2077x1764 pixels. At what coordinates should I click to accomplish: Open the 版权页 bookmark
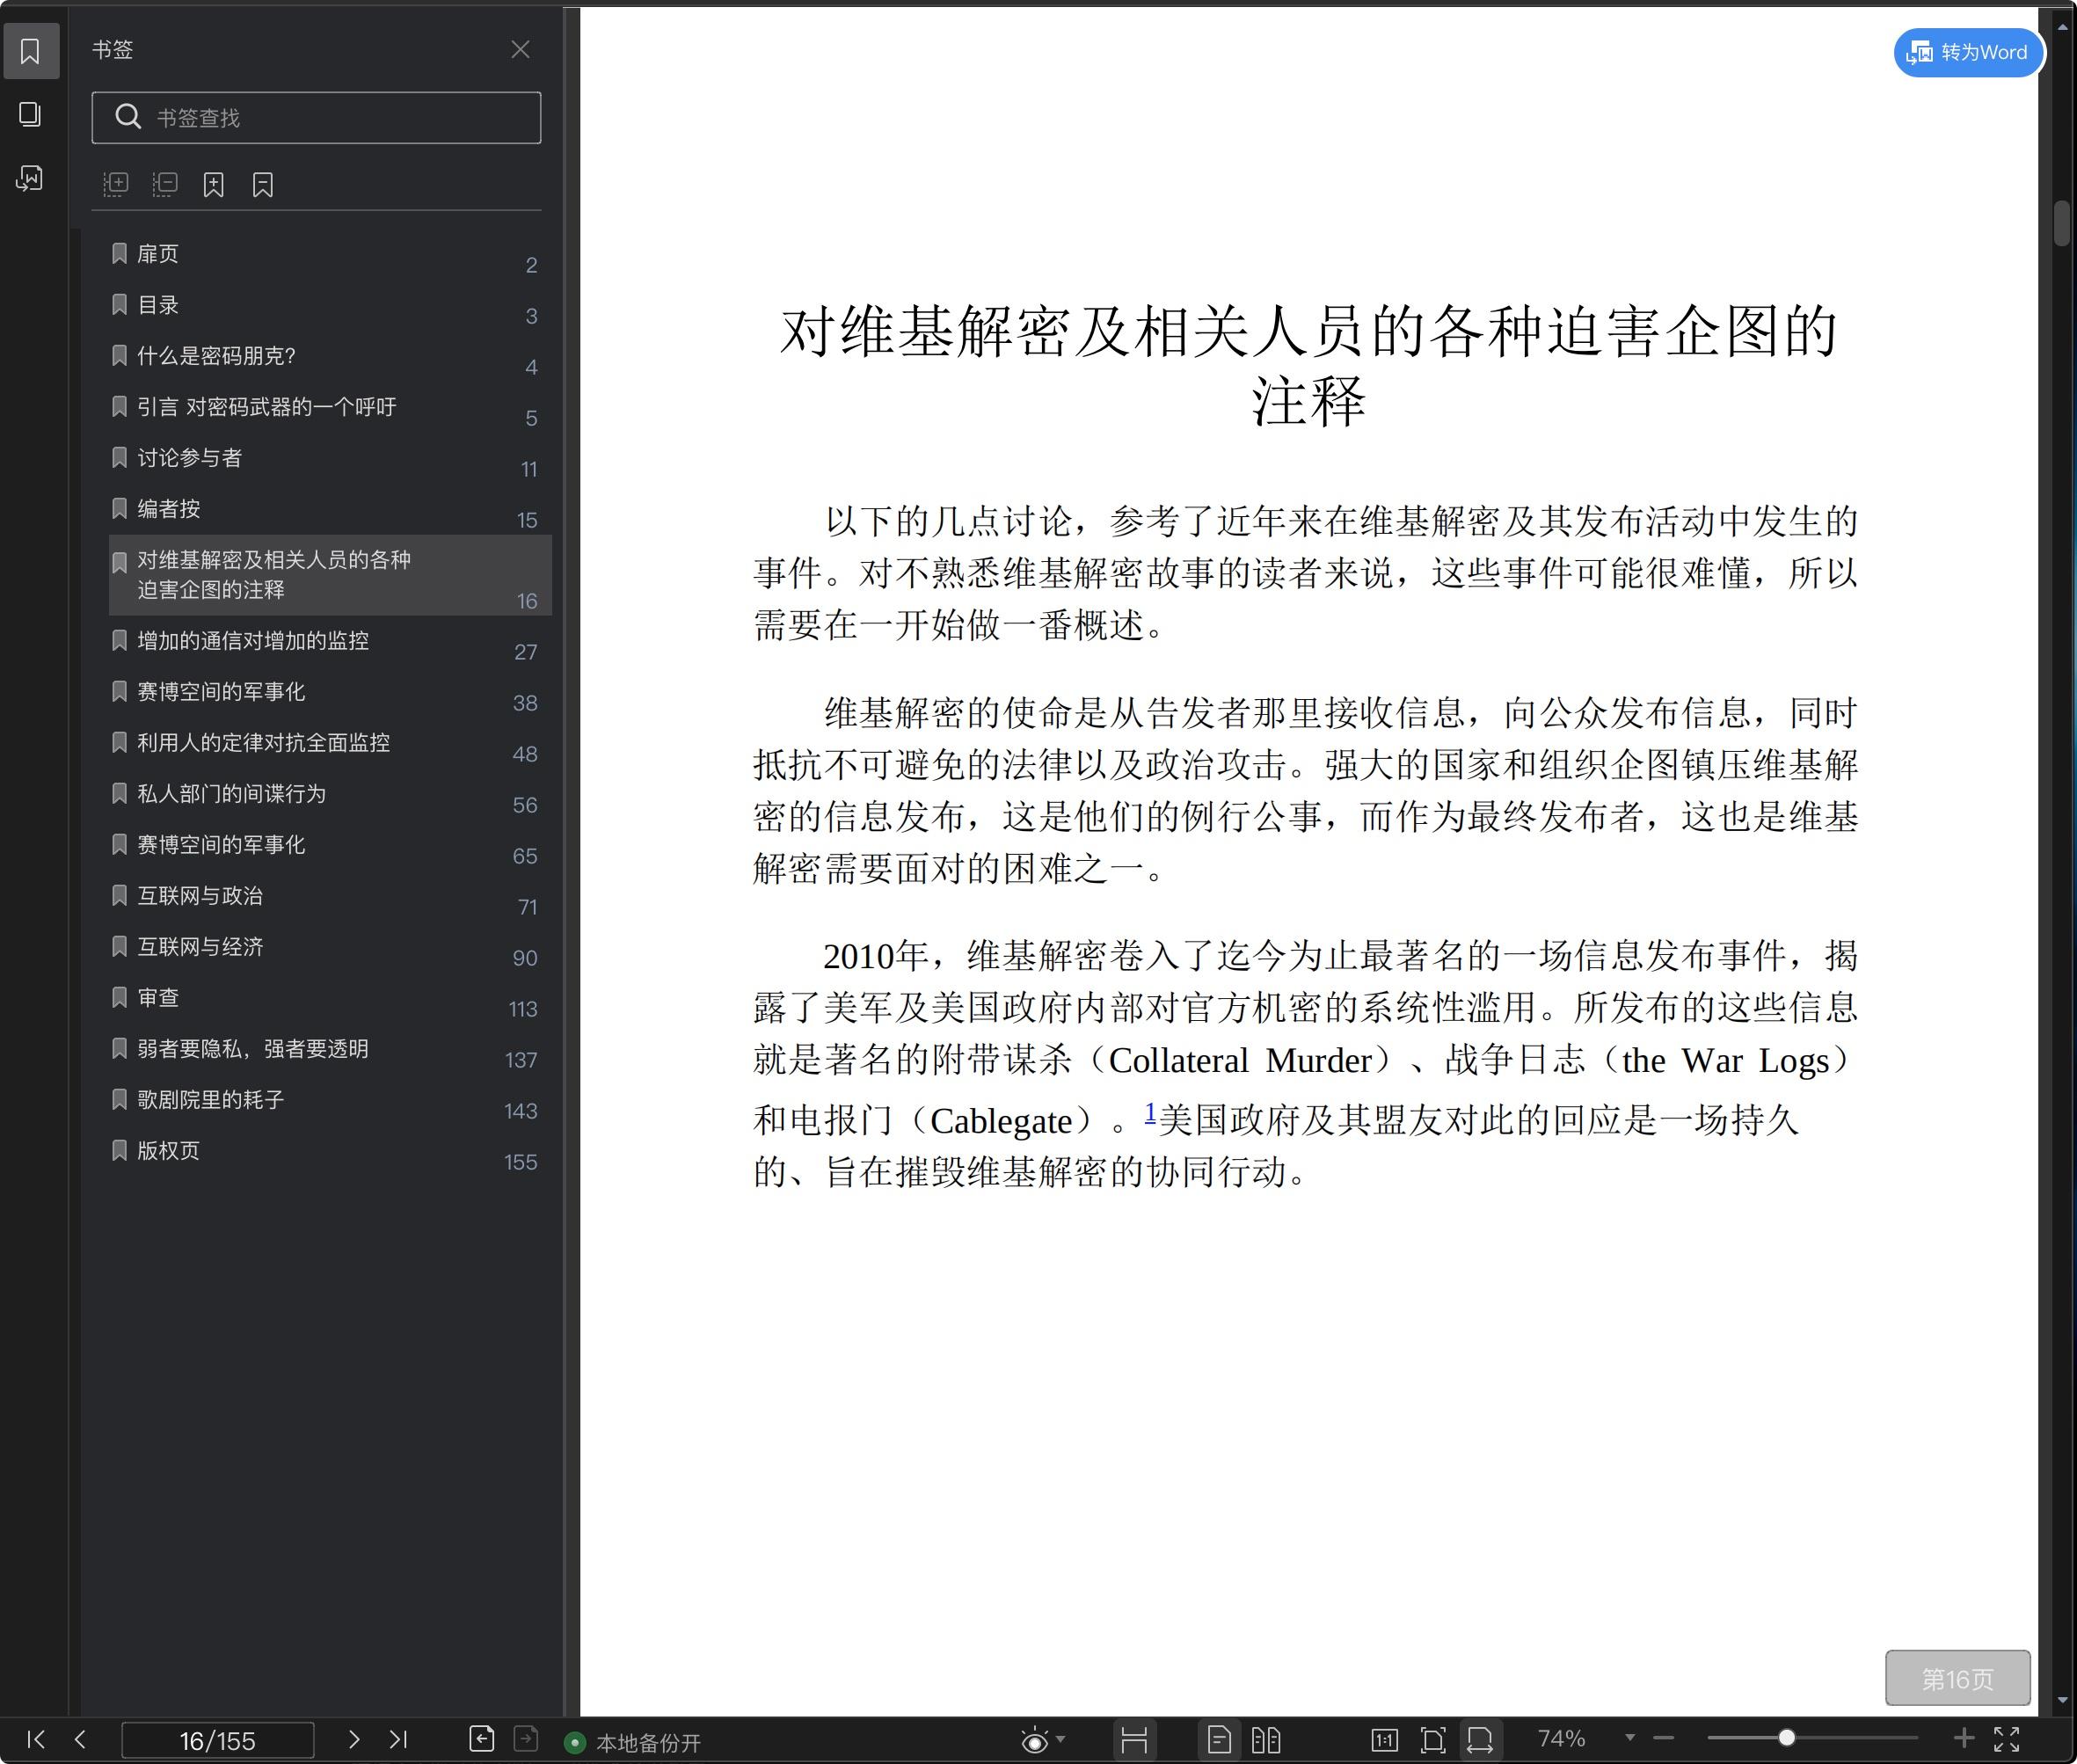click(x=330, y=1151)
